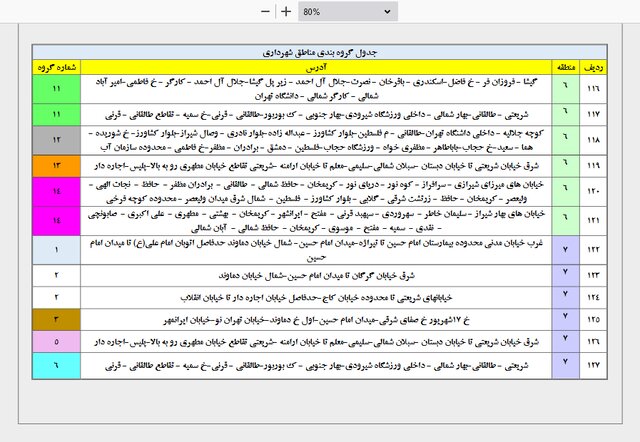Zoom out with the minus icon
This screenshot has width=640, height=442.
pyautogui.click(x=265, y=11)
